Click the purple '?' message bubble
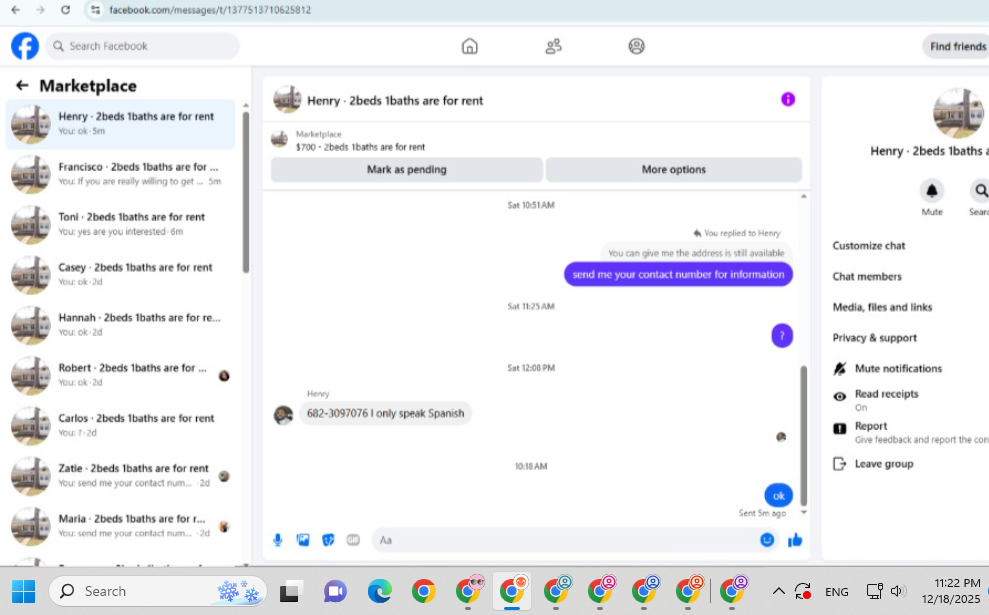This screenshot has height=615, width=989. (x=782, y=336)
